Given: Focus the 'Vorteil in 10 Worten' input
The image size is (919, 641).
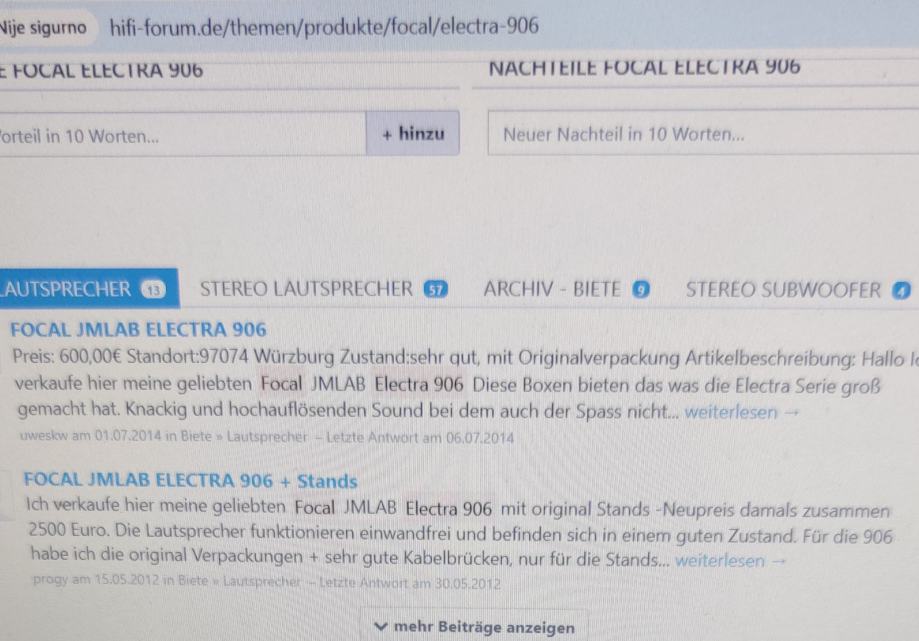Looking at the screenshot, I should (182, 135).
